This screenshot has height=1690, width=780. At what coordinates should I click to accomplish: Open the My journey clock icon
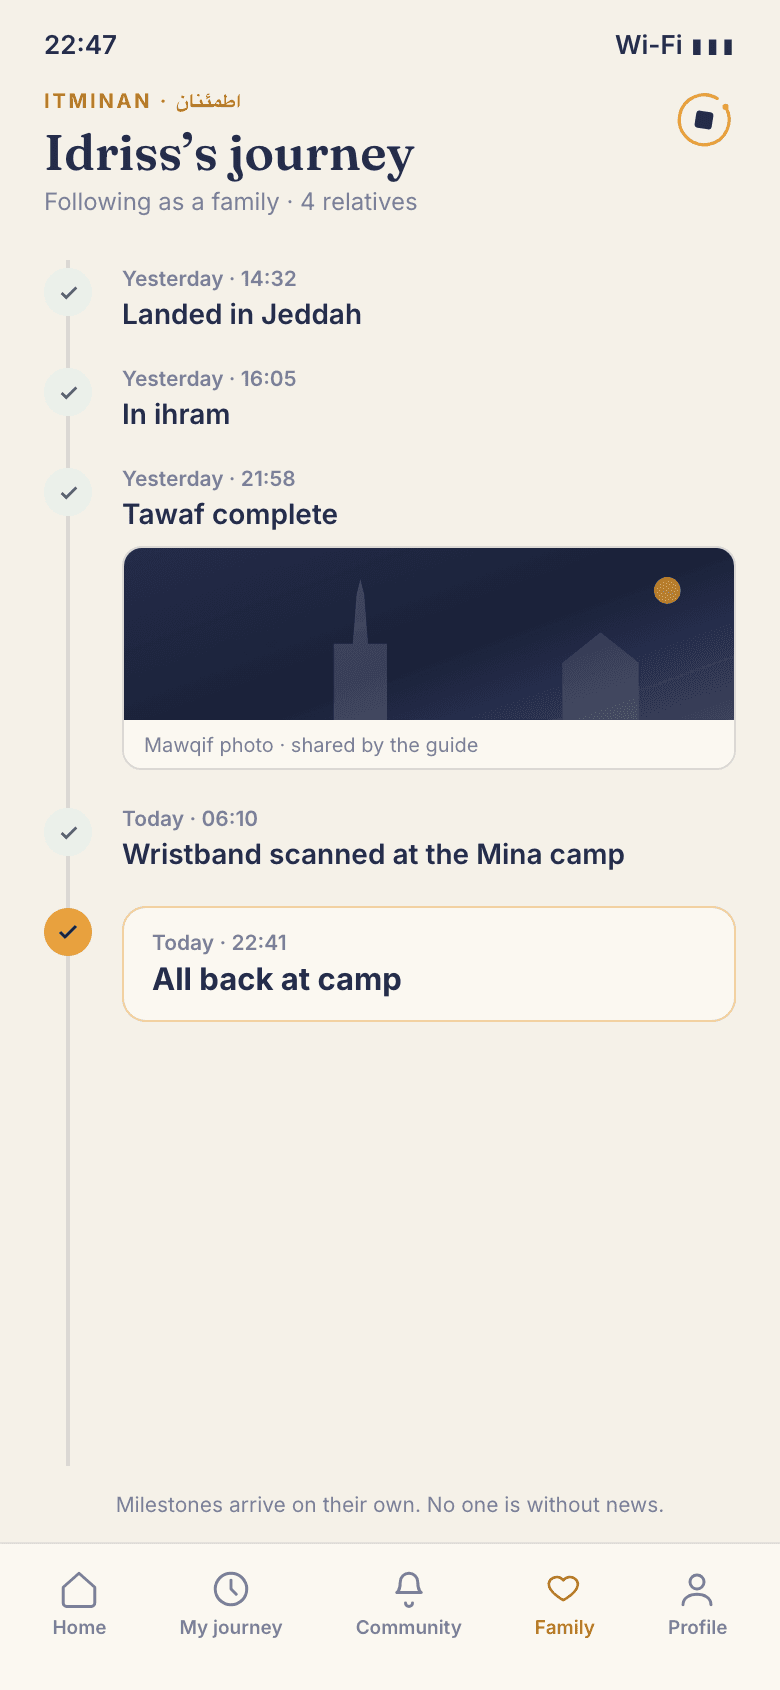click(231, 1589)
